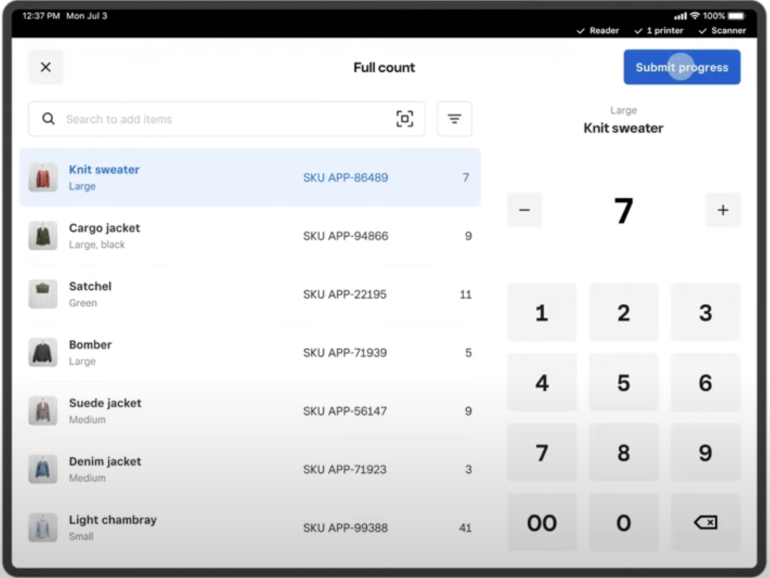Increase quantity with plus button

click(722, 210)
